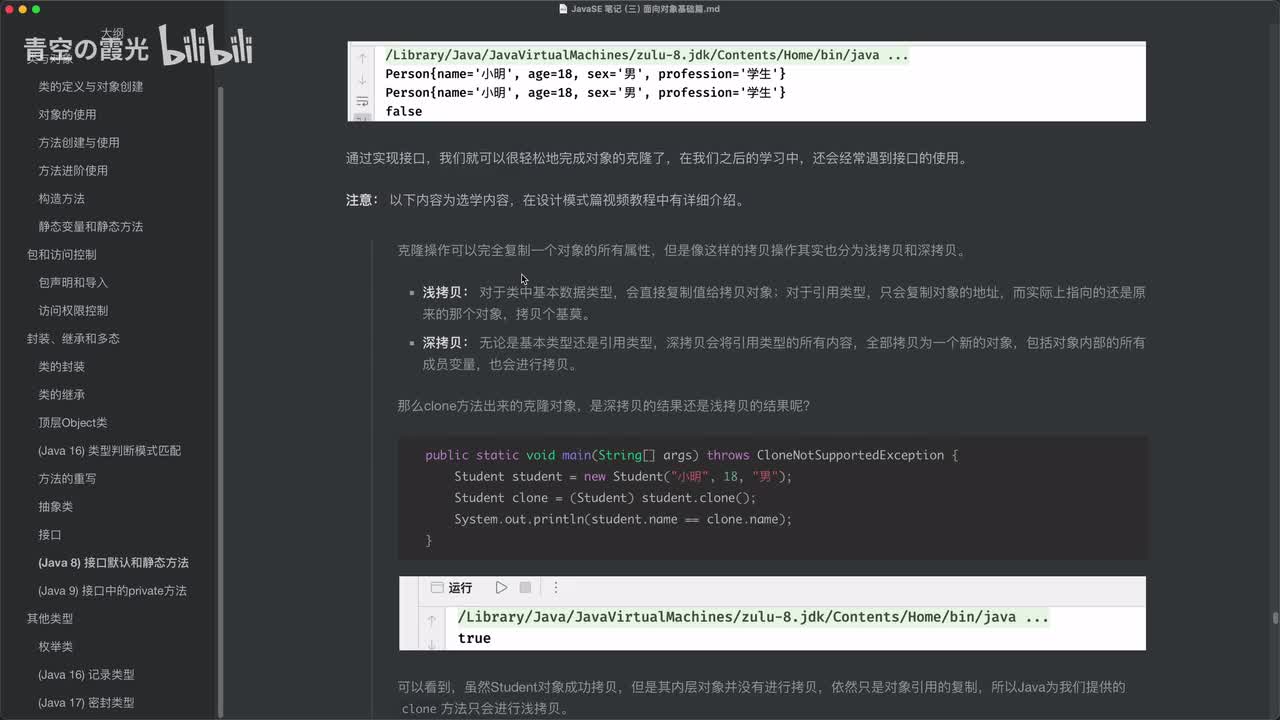Jump to 接口 outline entry
This screenshot has width=1280, height=720.
pyautogui.click(x=50, y=535)
